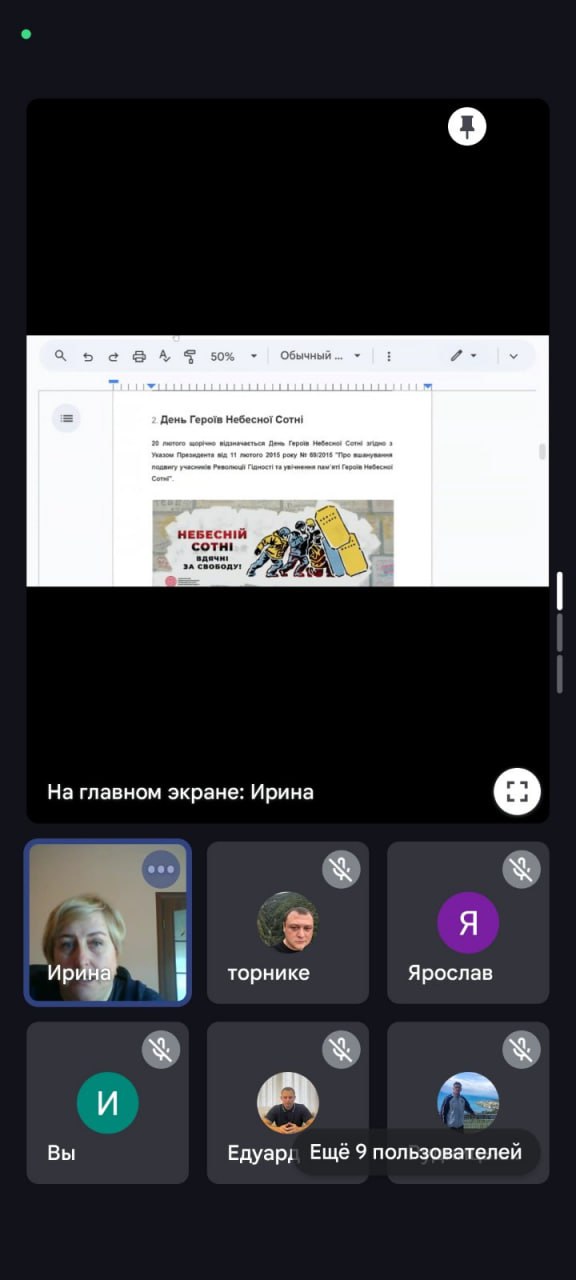The image size is (576, 1280).
Task: Open the document outline list icon
Action: 67,418
